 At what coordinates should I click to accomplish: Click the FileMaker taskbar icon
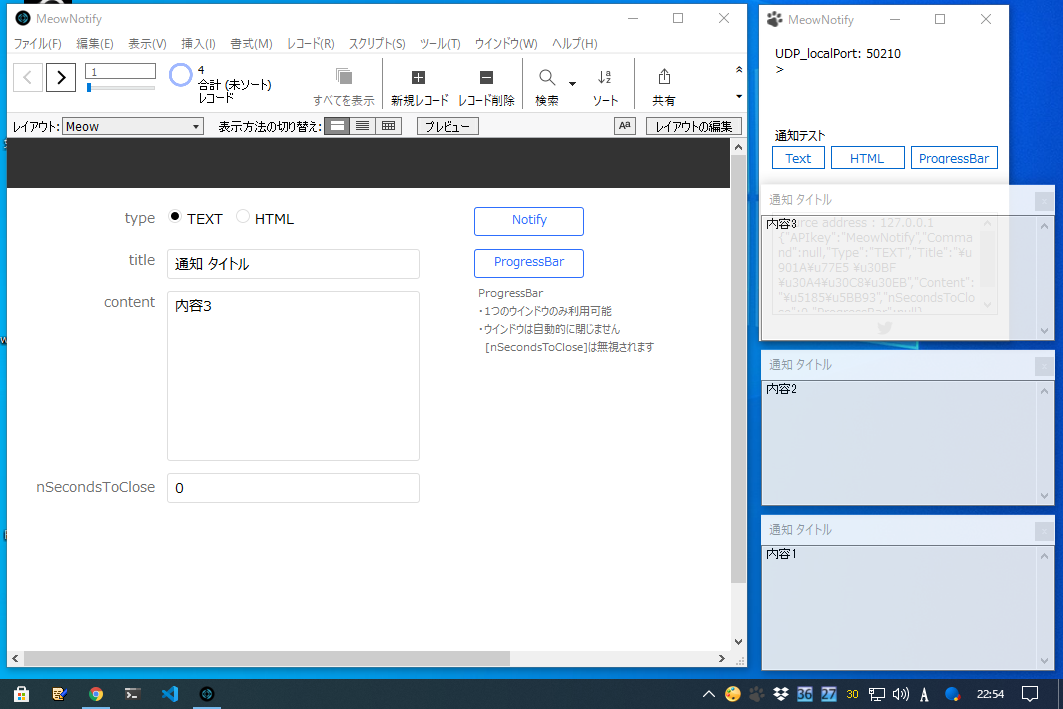207,693
